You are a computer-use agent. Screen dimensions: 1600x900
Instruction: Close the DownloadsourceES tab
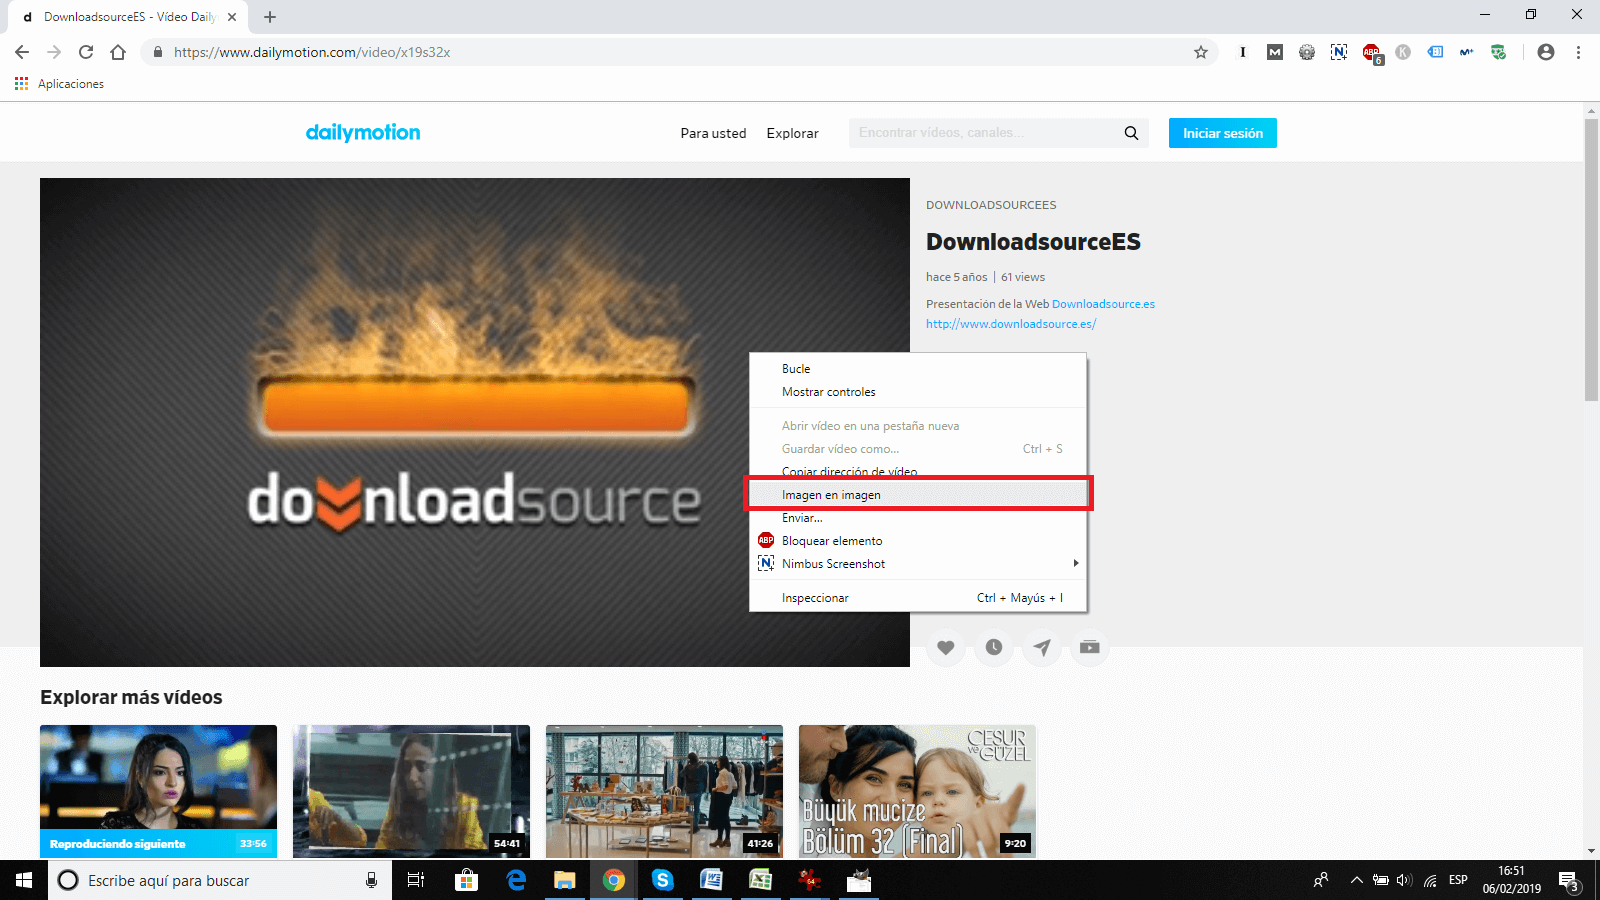coord(232,17)
